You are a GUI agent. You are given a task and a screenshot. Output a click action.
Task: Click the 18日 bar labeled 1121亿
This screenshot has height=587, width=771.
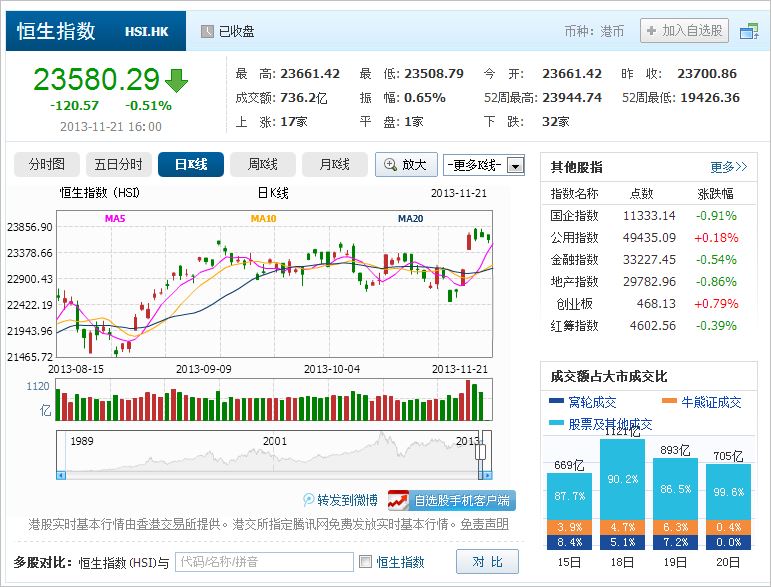click(623, 494)
